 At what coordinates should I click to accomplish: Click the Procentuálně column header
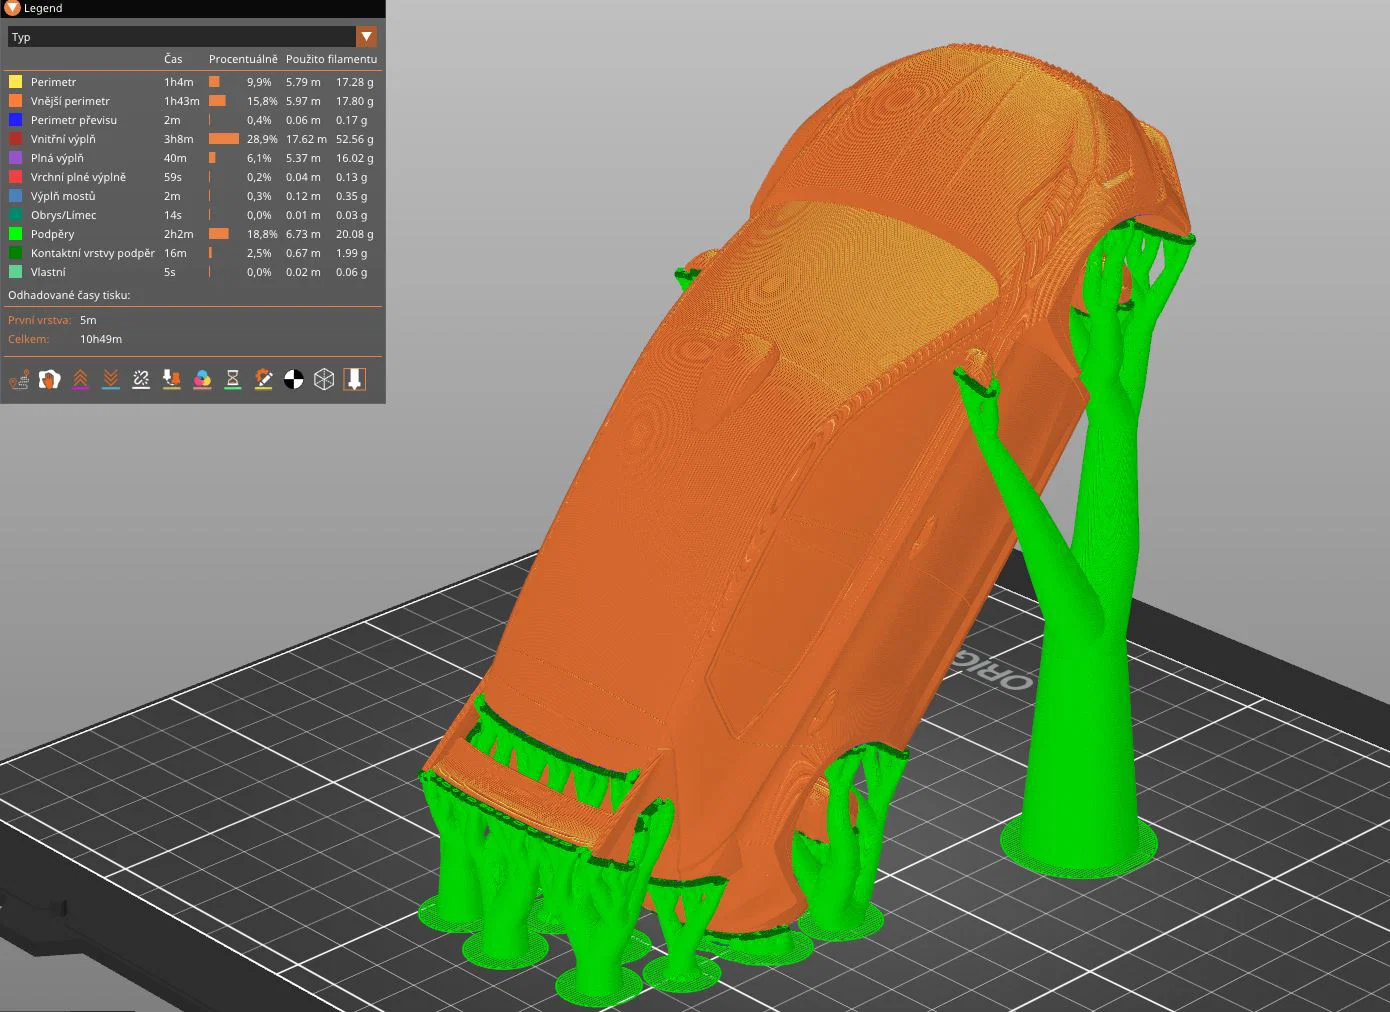pyautogui.click(x=243, y=59)
